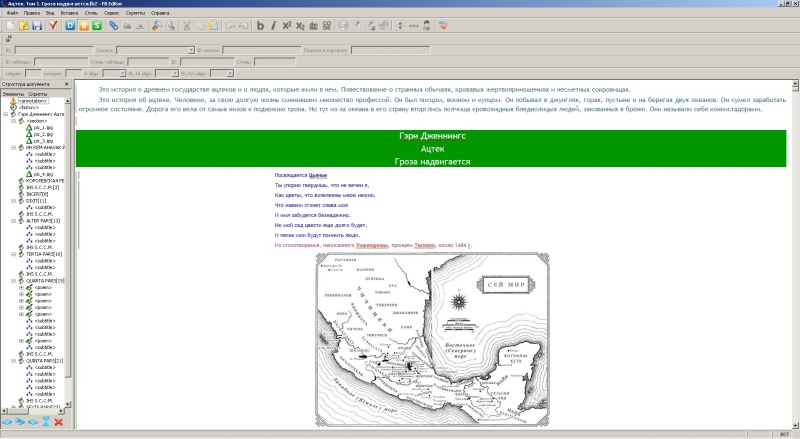The width and height of the screenshot is (800, 439).
Task: Click the green title block Гэри Дженнингс
Action: (x=431, y=148)
